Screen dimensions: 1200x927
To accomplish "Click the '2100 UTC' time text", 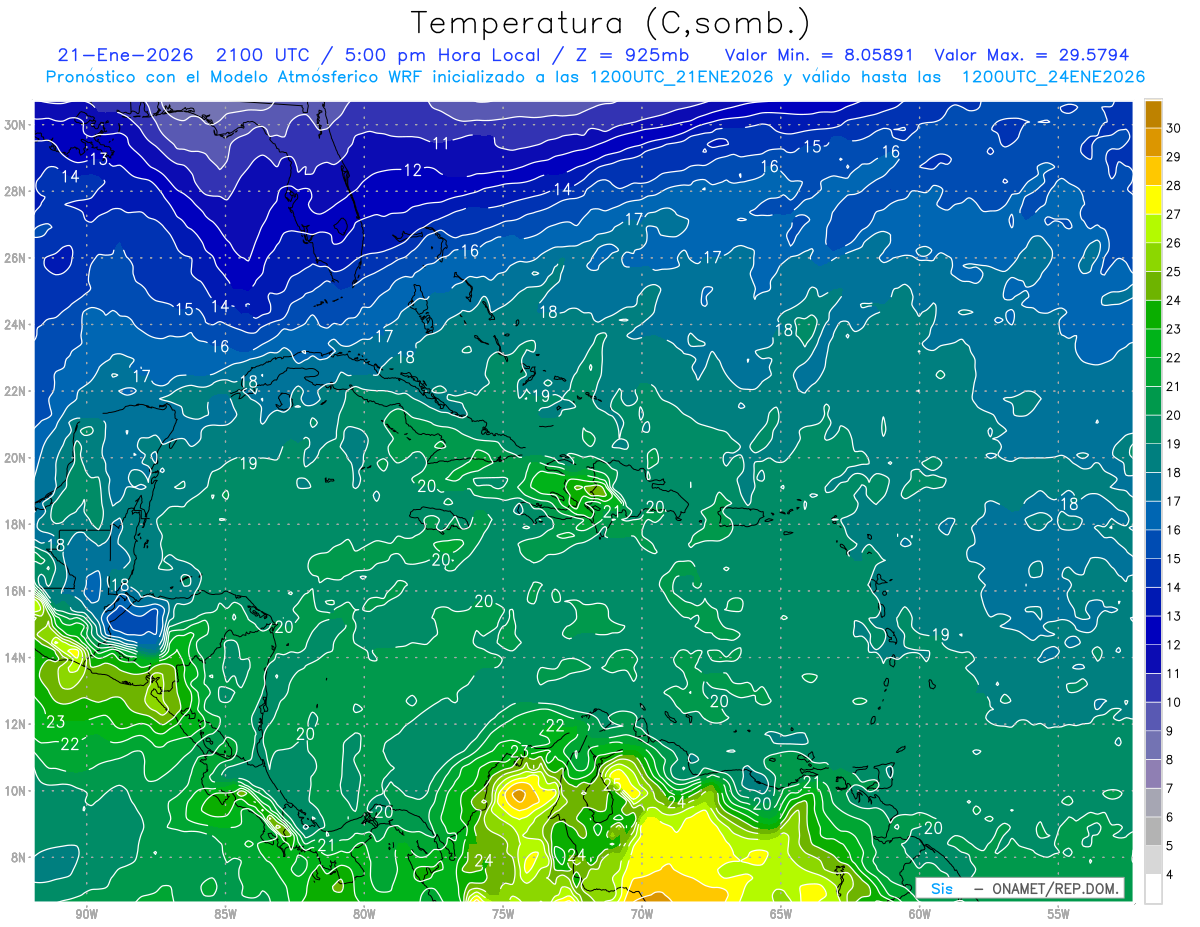I will tap(265, 55).
